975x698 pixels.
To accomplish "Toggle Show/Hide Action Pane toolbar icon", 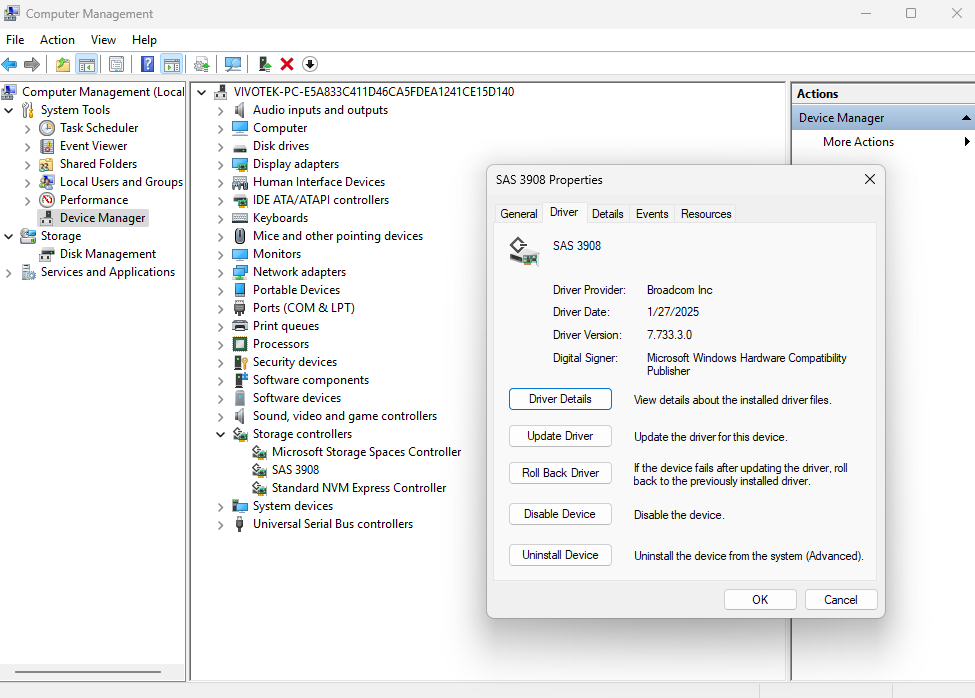I will point(171,64).
